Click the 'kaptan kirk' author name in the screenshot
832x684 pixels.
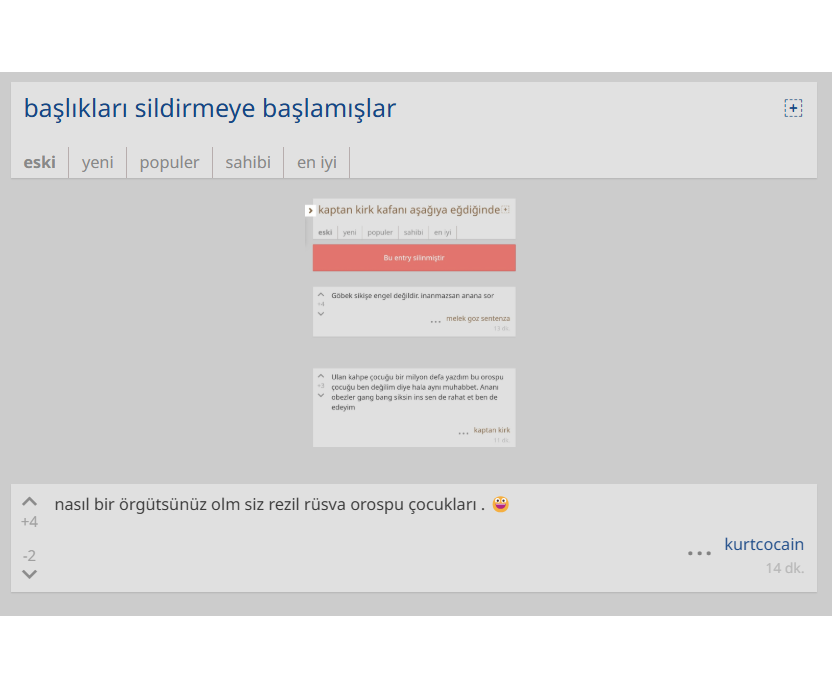pos(492,430)
